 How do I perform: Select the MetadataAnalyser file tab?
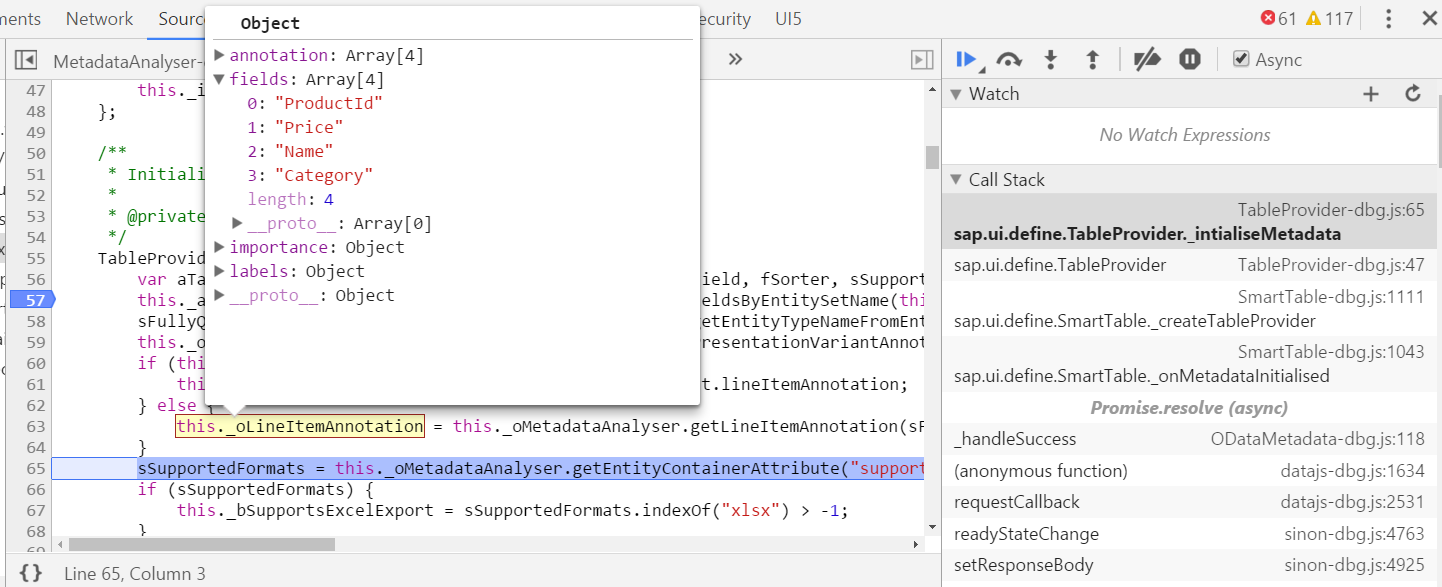pos(128,61)
